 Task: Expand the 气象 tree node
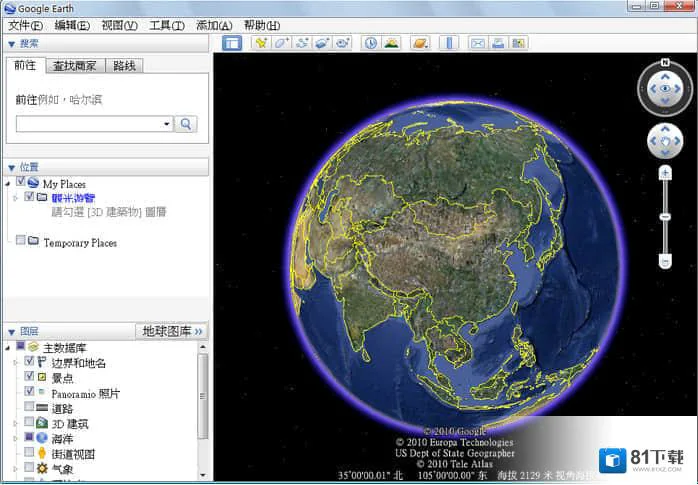tap(16, 469)
